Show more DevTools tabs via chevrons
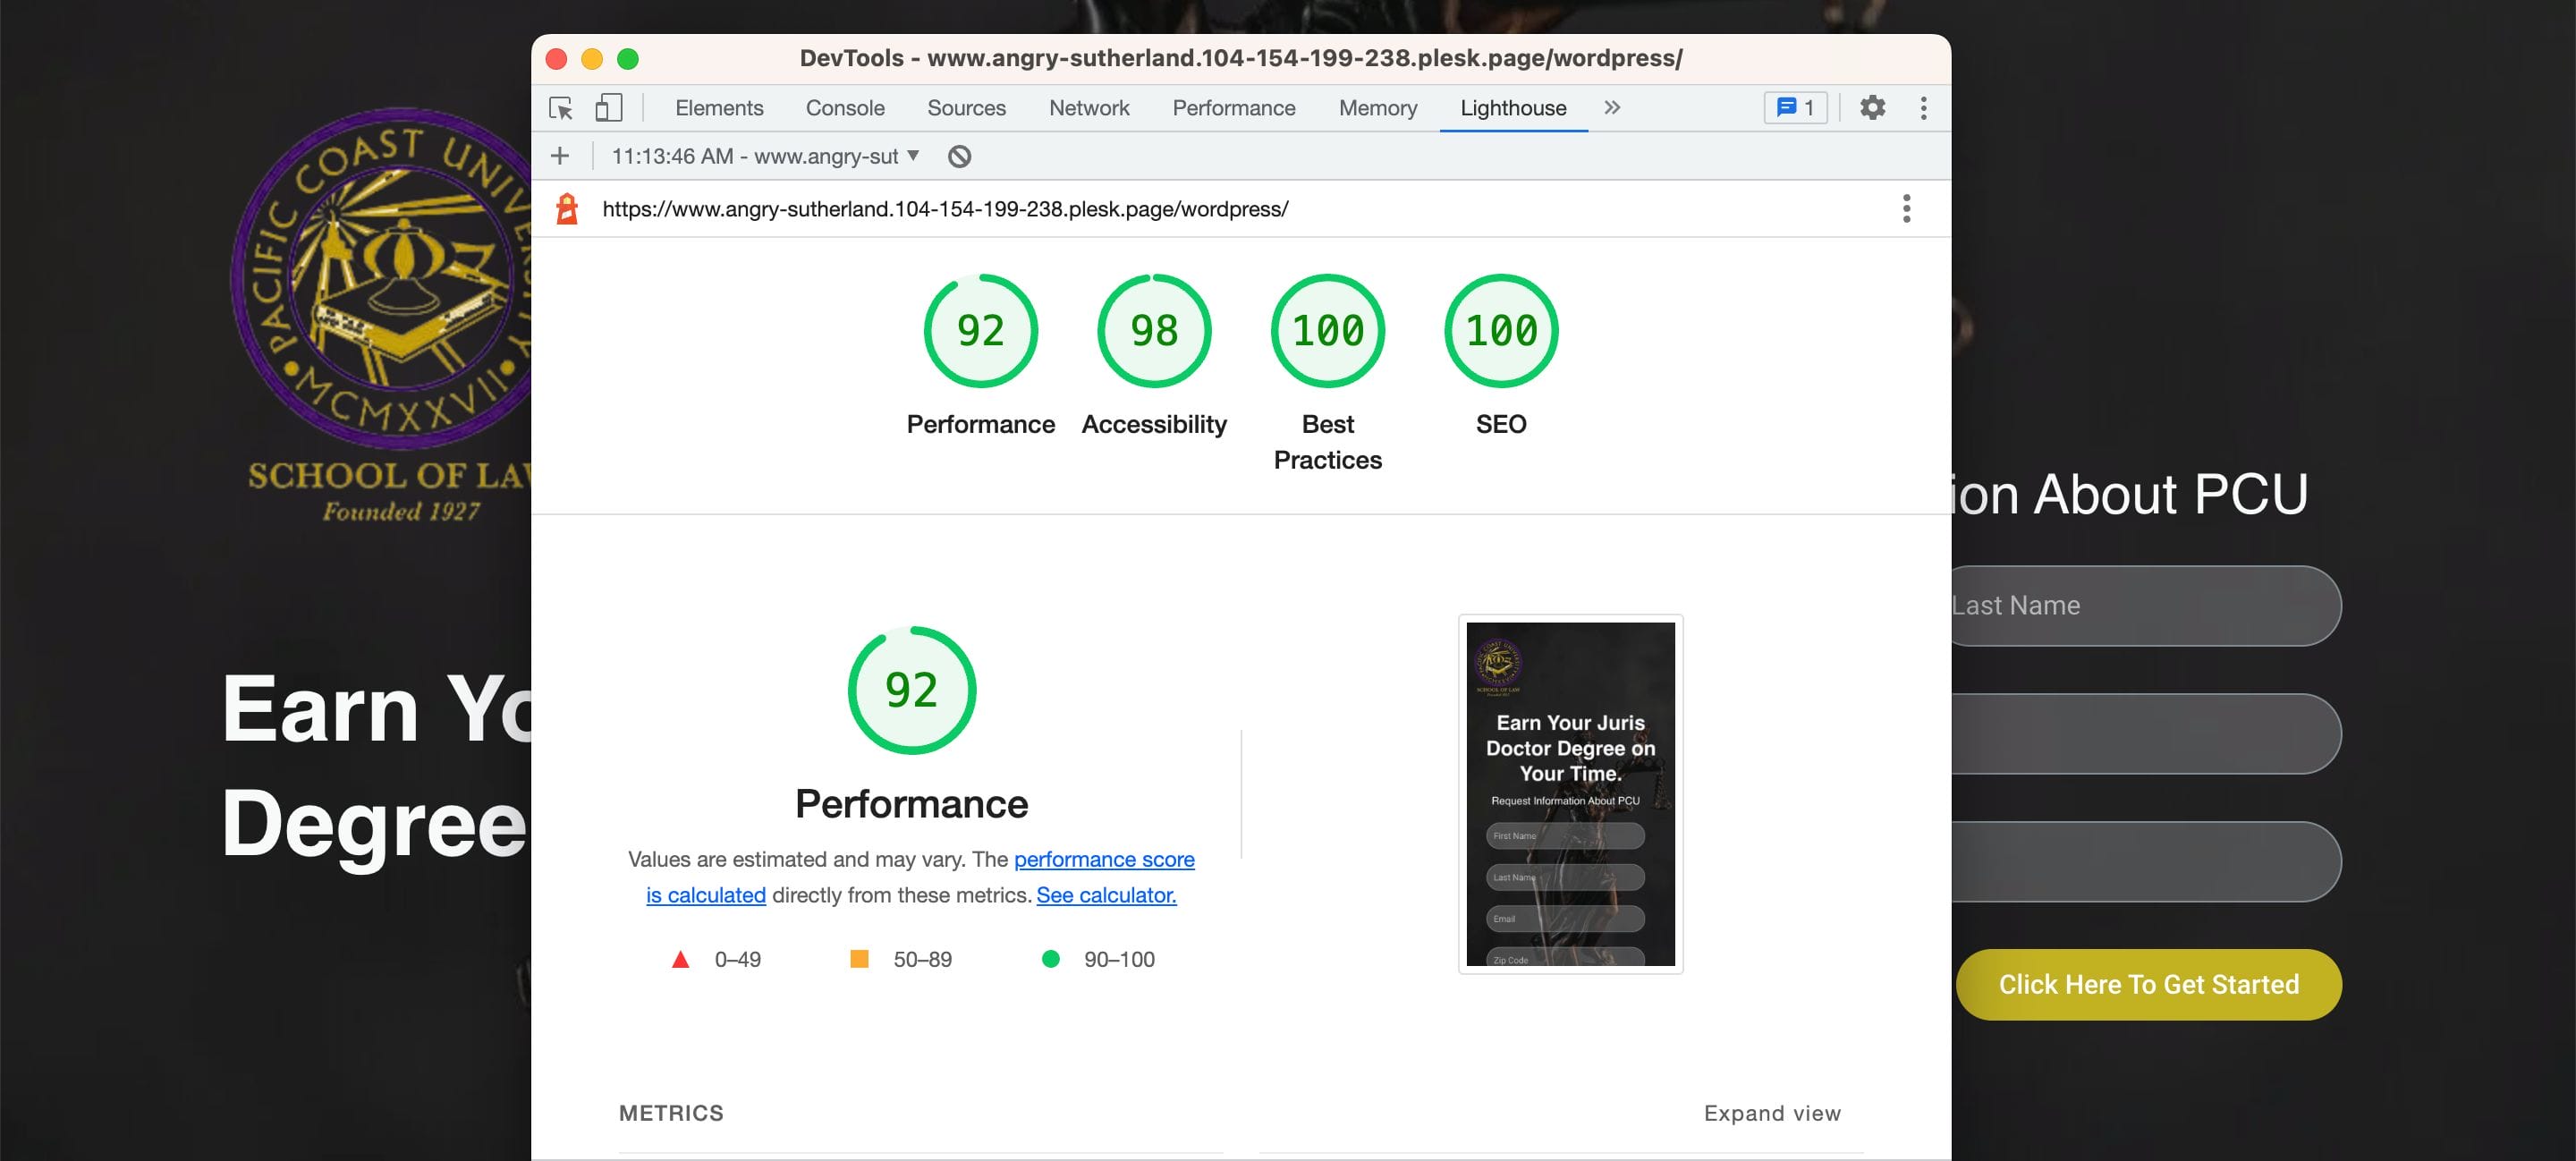 [x=1612, y=108]
